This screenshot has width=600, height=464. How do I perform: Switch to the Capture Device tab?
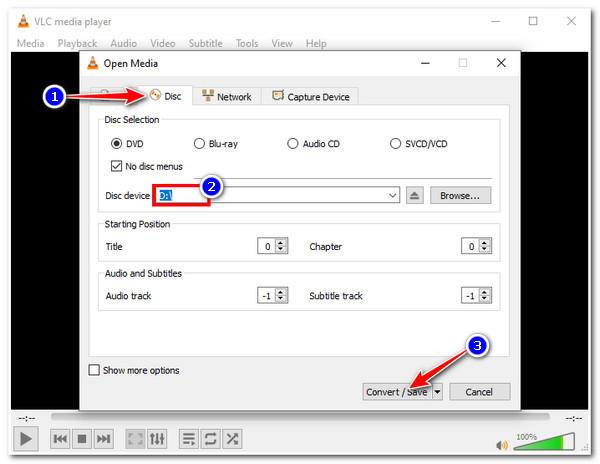click(310, 96)
